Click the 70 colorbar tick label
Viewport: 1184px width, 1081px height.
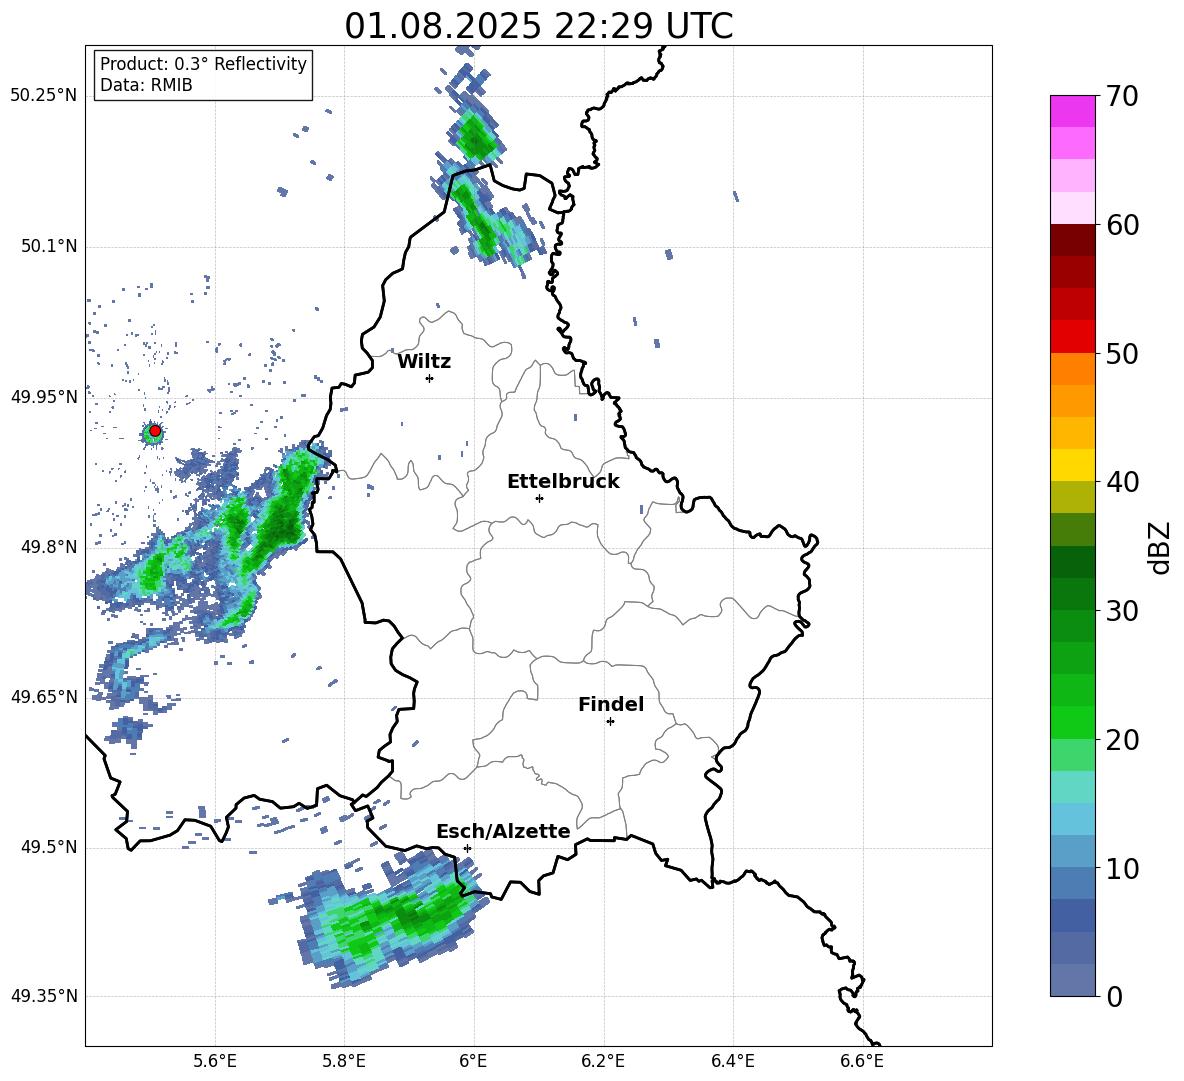pos(1122,96)
